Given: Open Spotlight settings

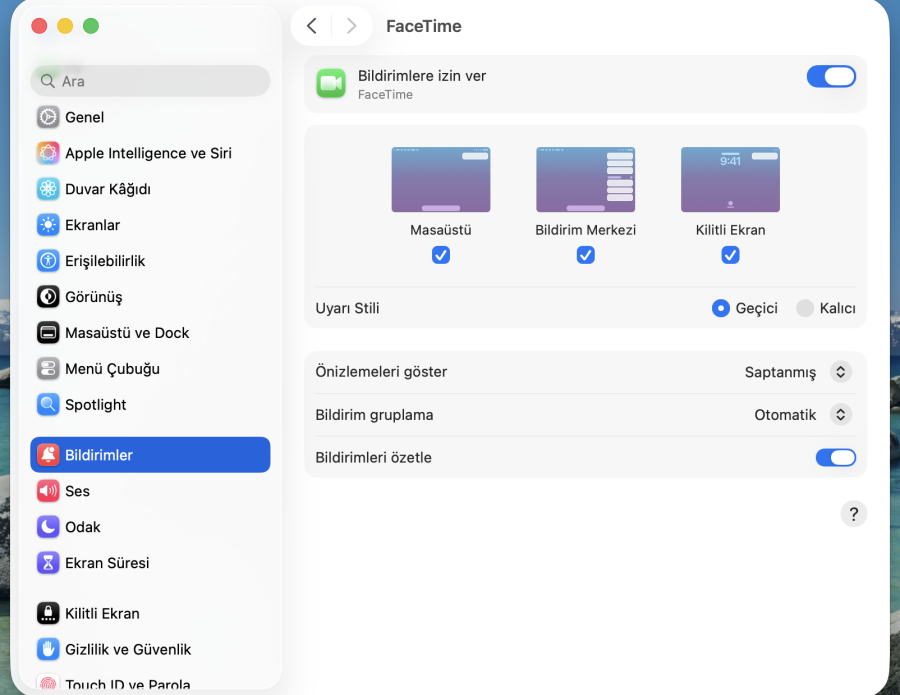Looking at the screenshot, I should pos(93,405).
